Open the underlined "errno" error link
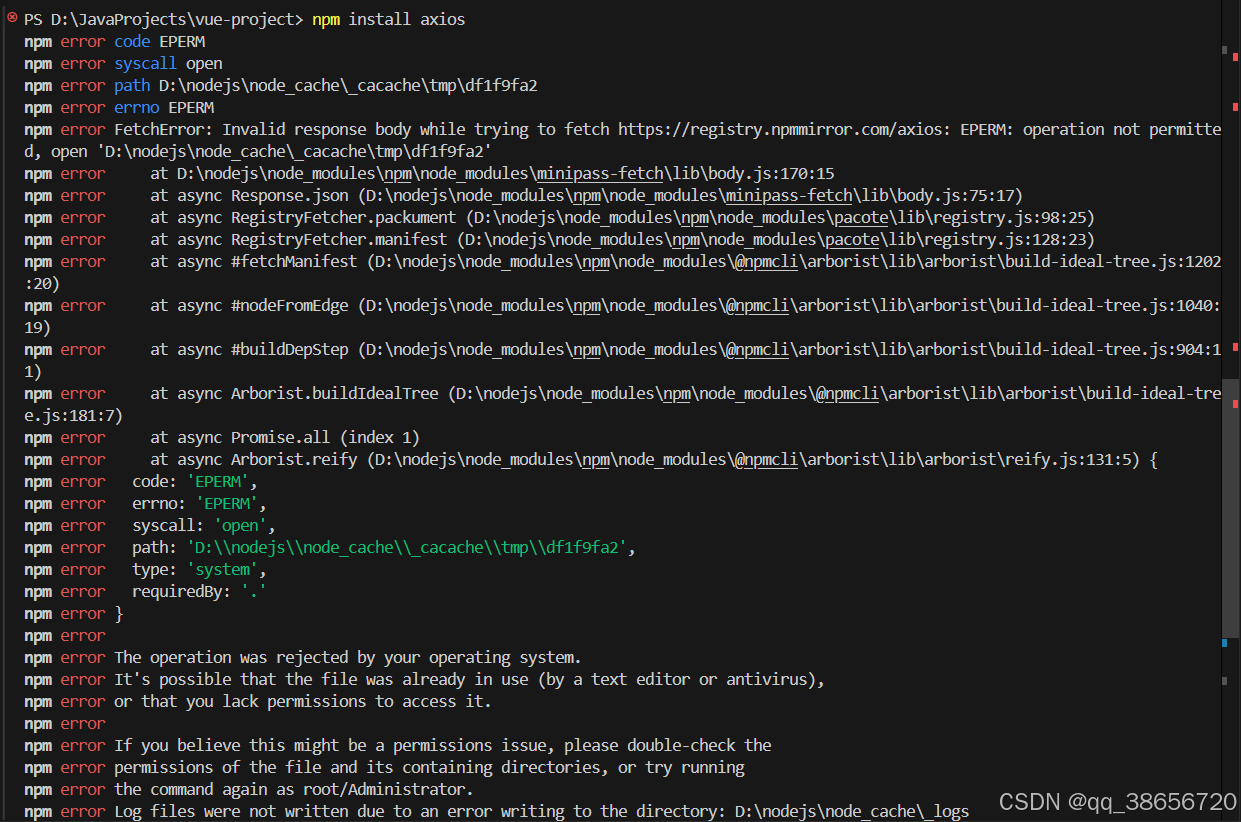The width and height of the screenshot is (1241, 822). click(136, 107)
